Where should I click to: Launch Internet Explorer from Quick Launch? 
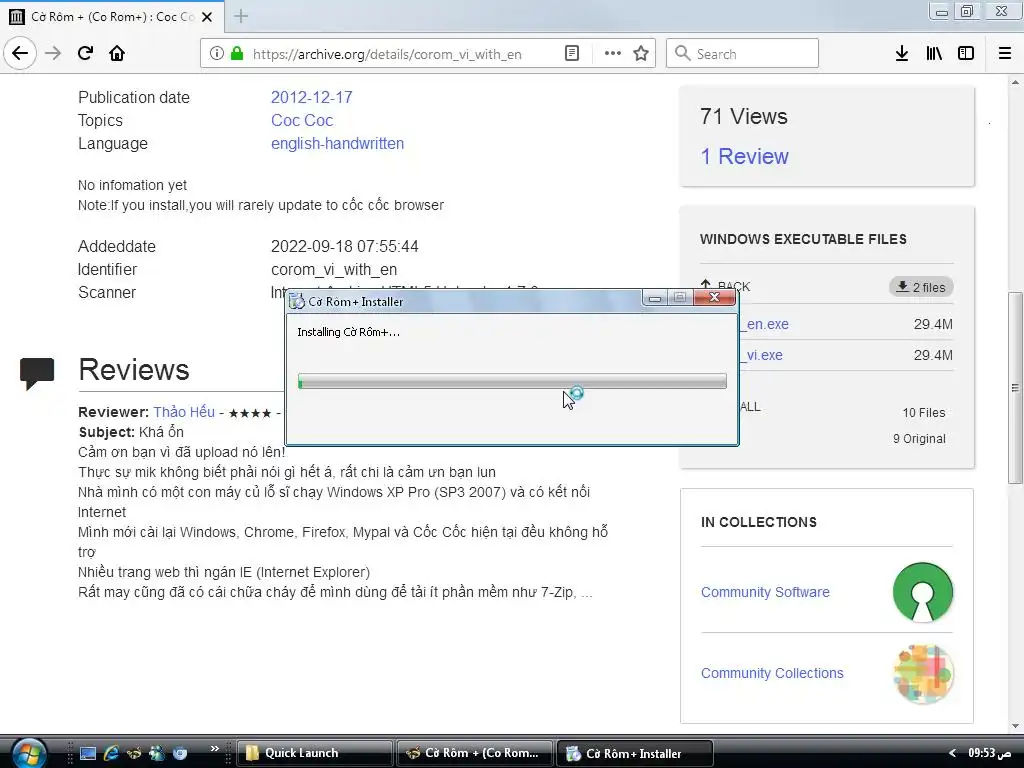(x=111, y=753)
